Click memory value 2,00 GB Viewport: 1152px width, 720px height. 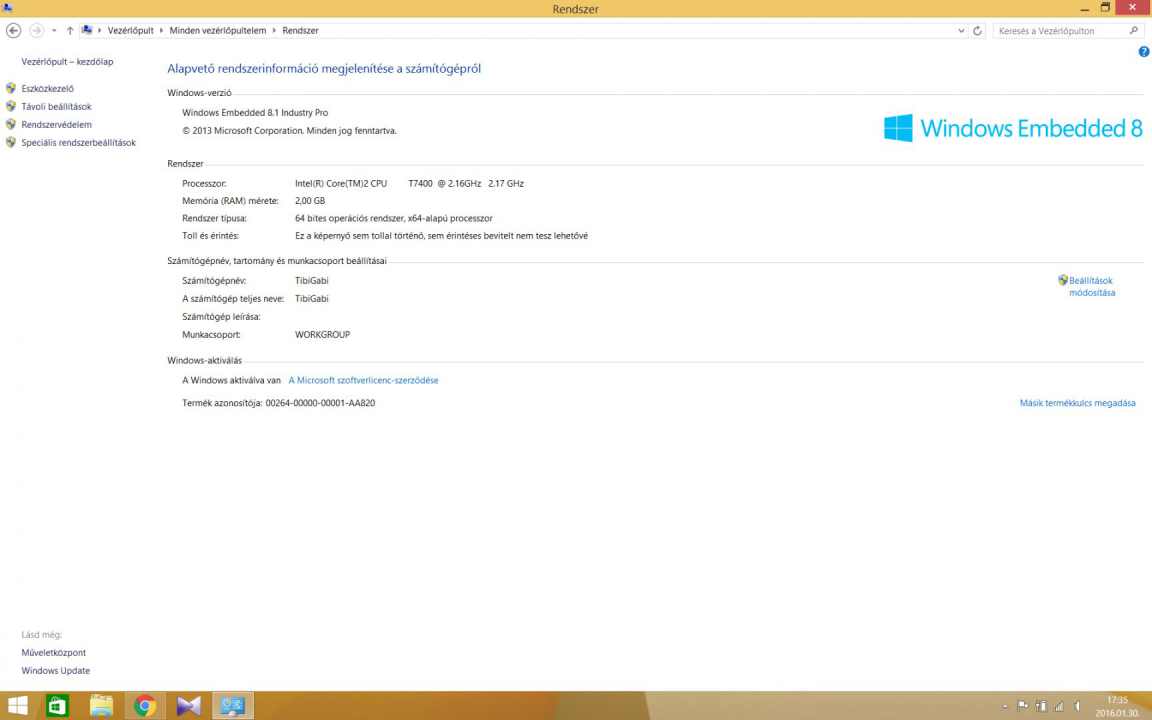pyautogui.click(x=310, y=201)
